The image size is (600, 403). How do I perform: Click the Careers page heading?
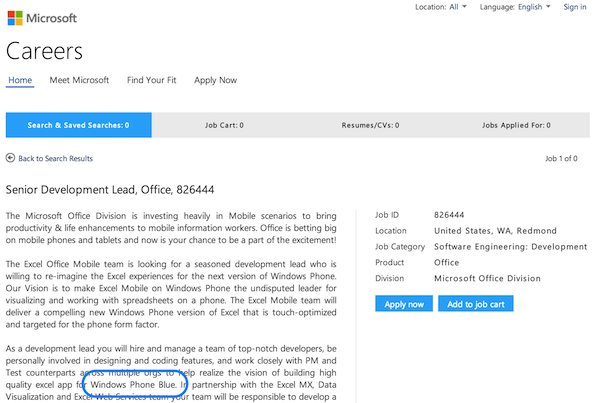point(44,51)
